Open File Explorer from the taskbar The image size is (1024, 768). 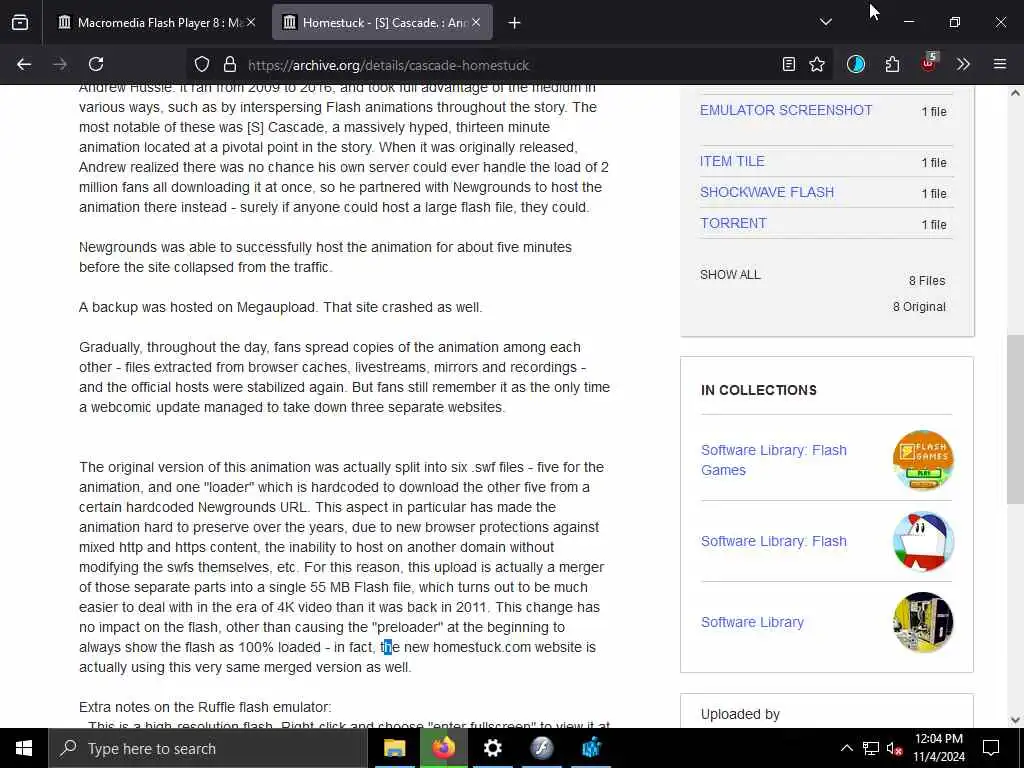[x=394, y=748]
